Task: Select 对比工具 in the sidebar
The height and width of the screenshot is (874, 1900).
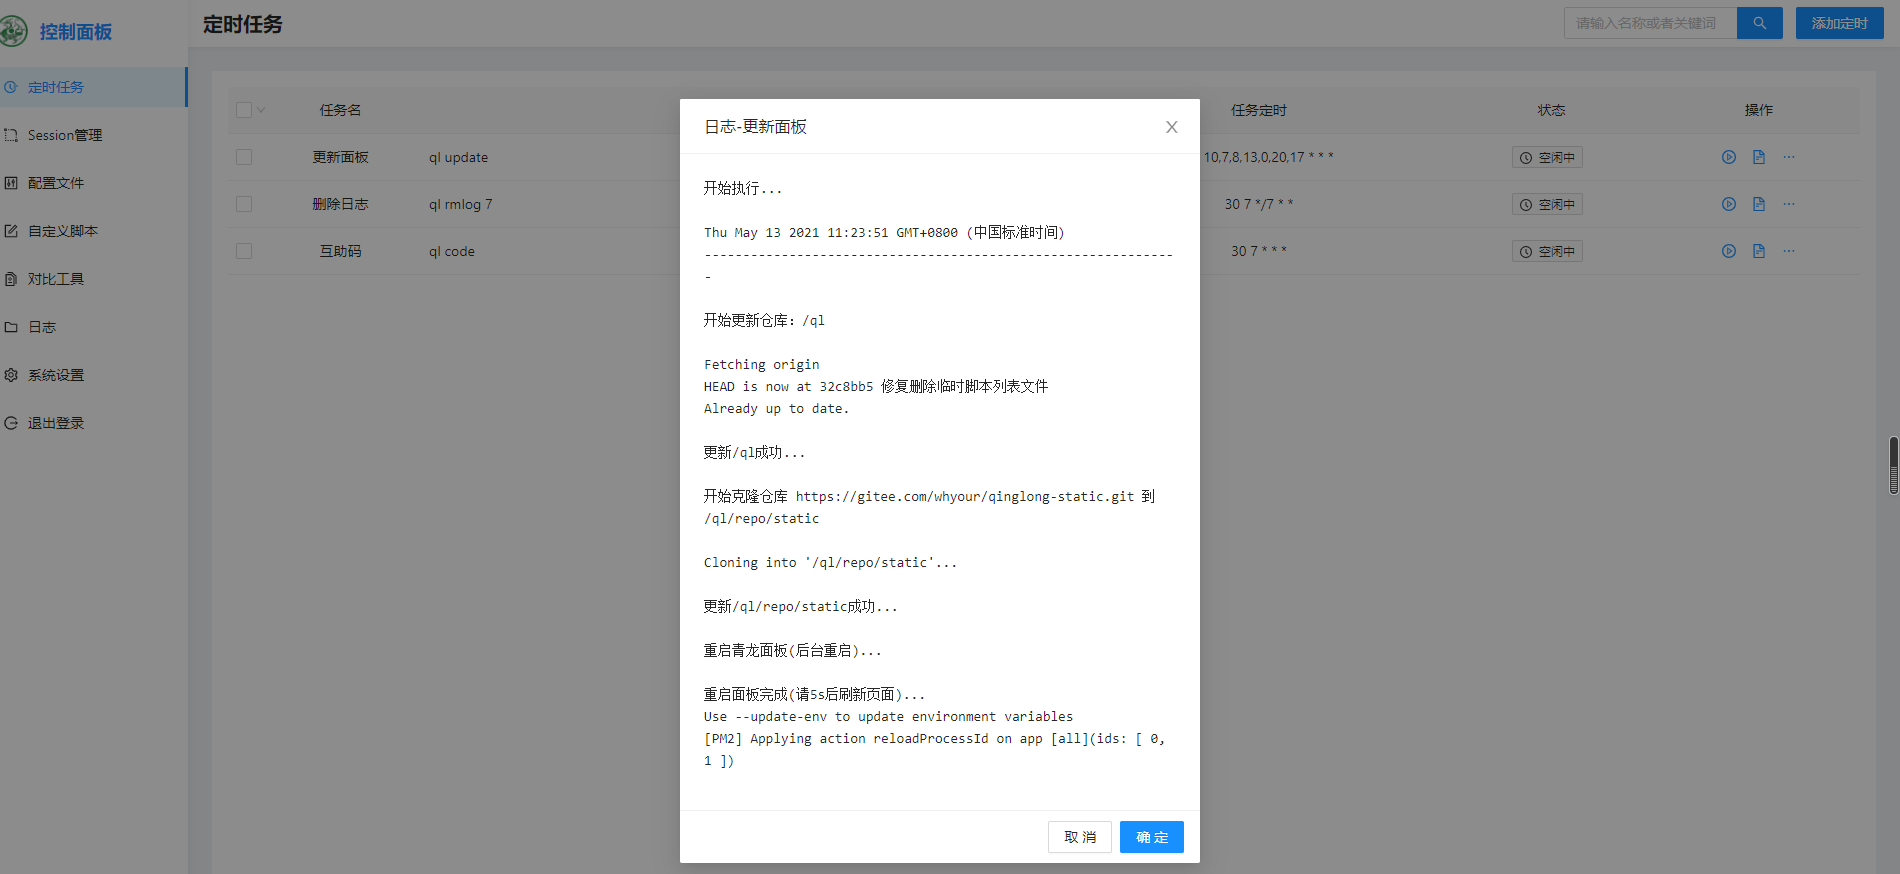Action: pos(93,279)
